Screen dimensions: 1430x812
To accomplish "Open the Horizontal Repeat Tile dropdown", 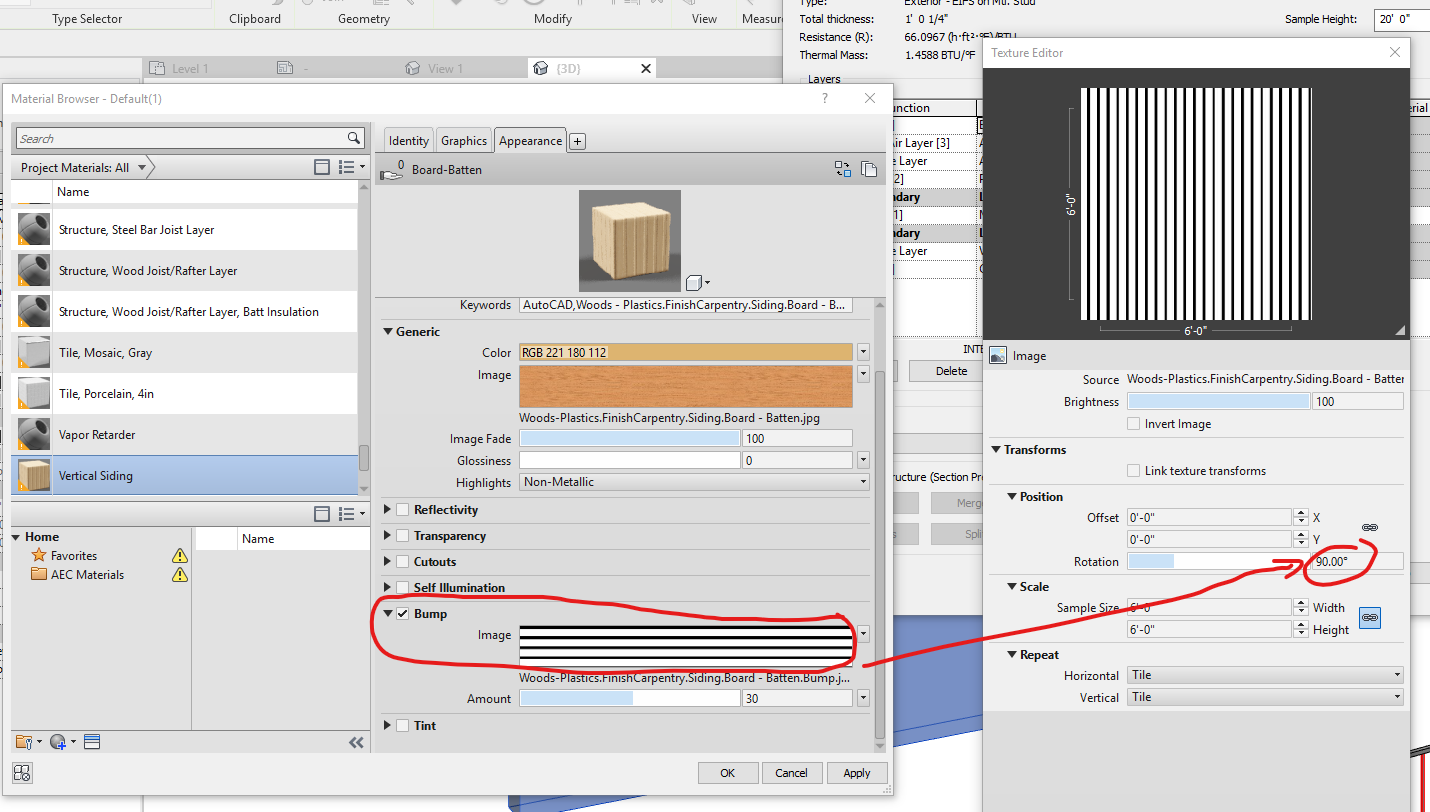I will [1264, 675].
